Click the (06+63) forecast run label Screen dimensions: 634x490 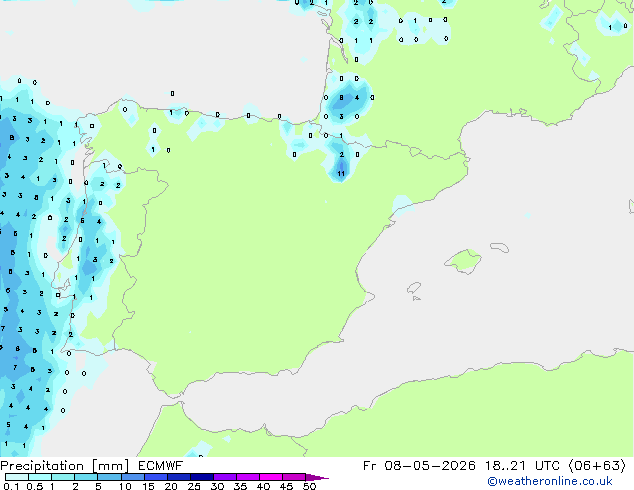(x=597, y=466)
